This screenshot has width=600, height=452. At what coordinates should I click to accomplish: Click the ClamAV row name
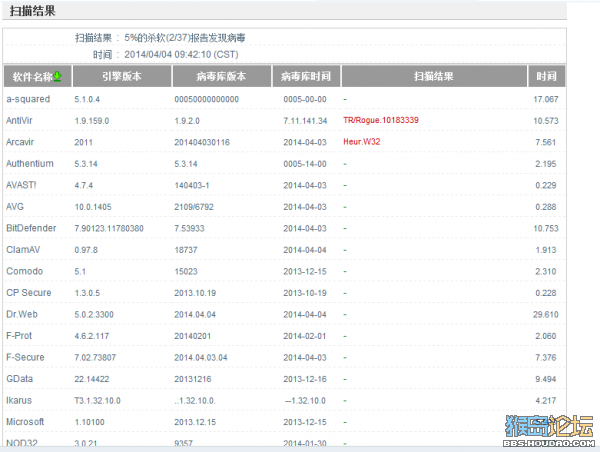[23, 250]
